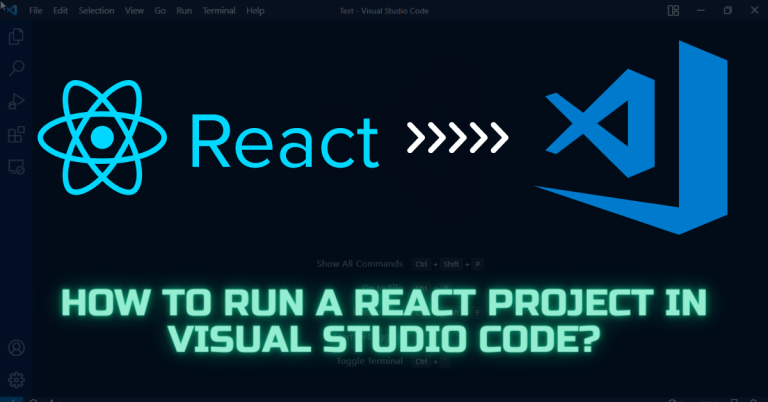The width and height of the screenshot is (768, 402).
Task: Open the Remote Explorer icon
Action: click(16, 165)
